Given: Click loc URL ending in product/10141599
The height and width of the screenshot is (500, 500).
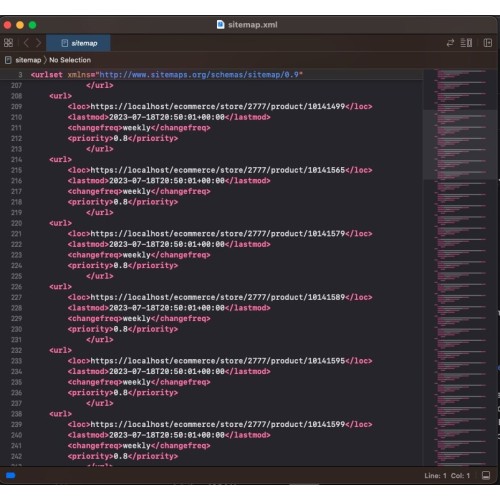Looking at the screenshot, I should tap(218, 424).
